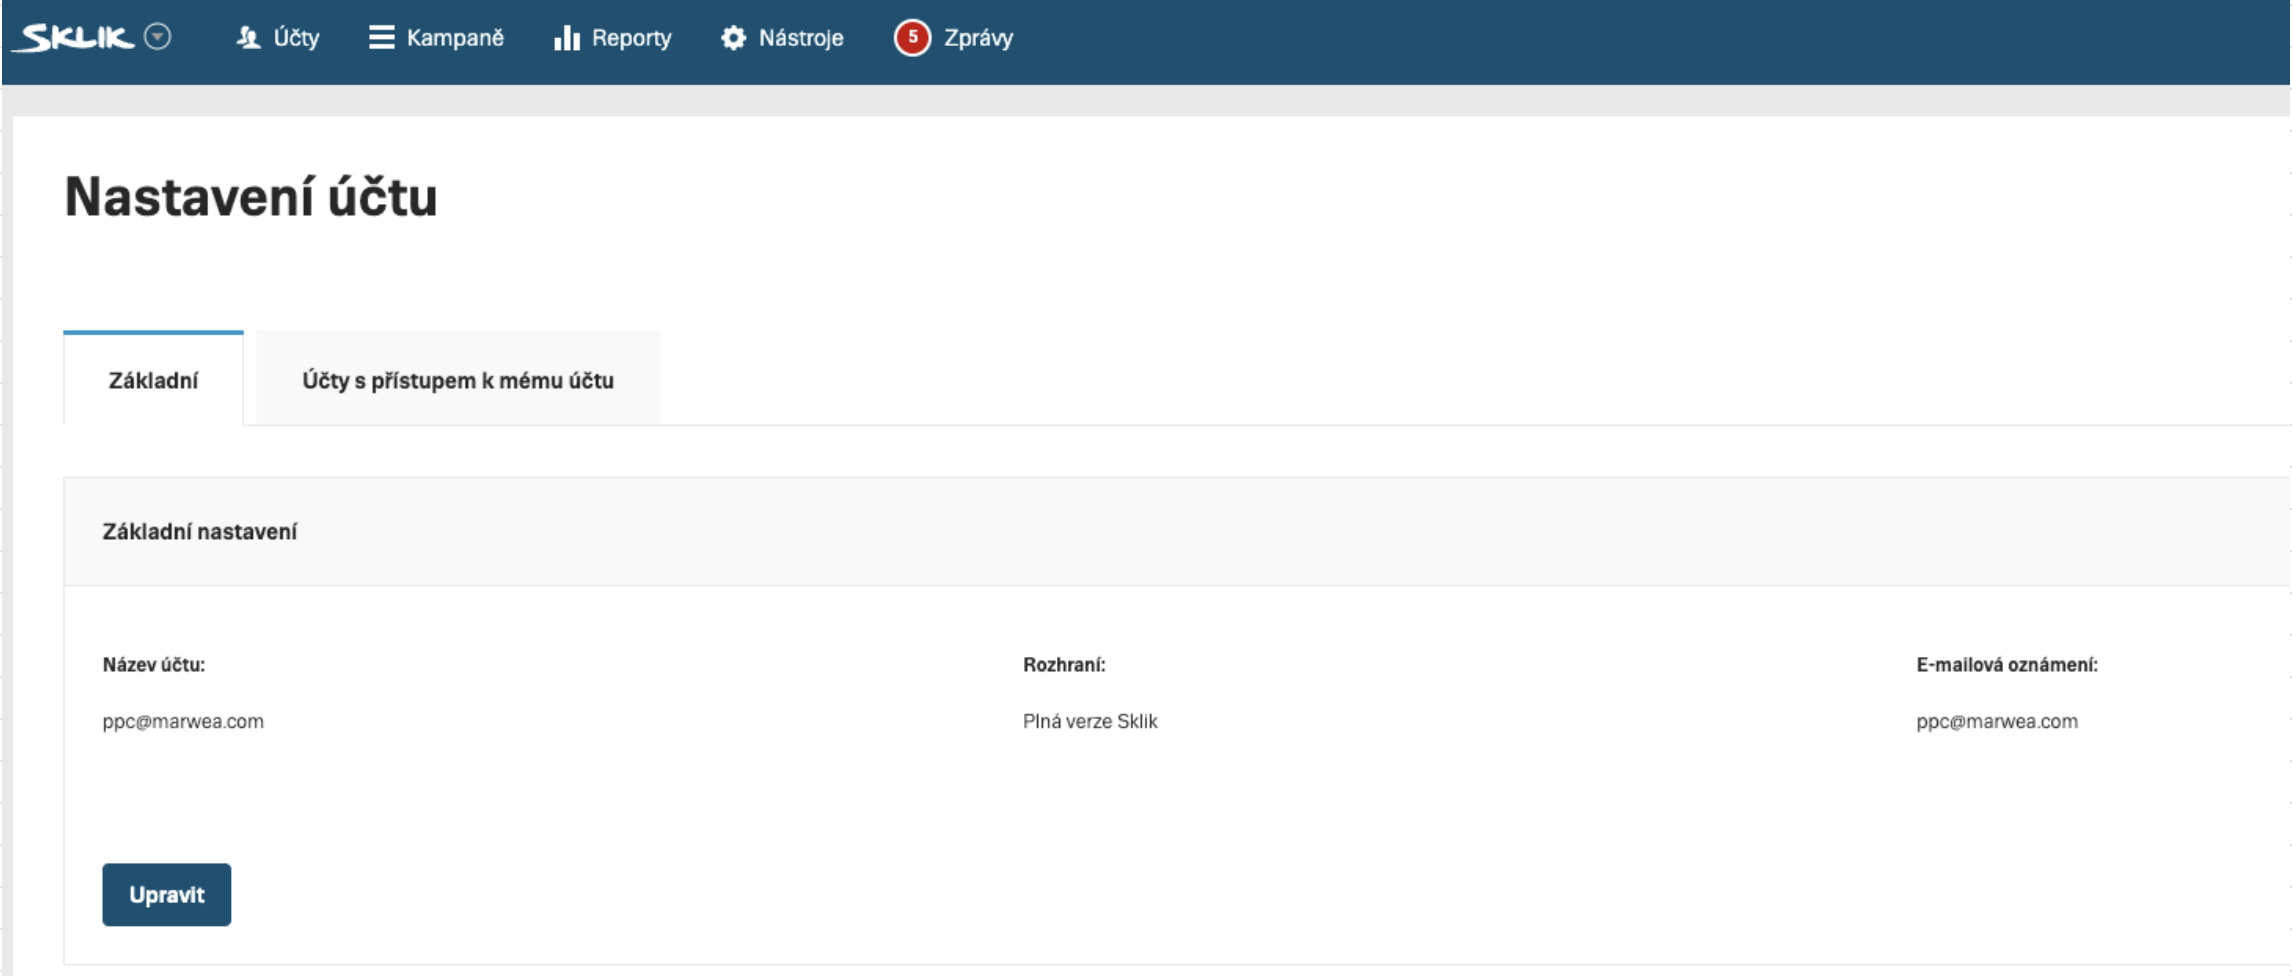2292x976 pixels.
Task: Click the E-mailová oznámení label
Action: (x=2007, y=664)
